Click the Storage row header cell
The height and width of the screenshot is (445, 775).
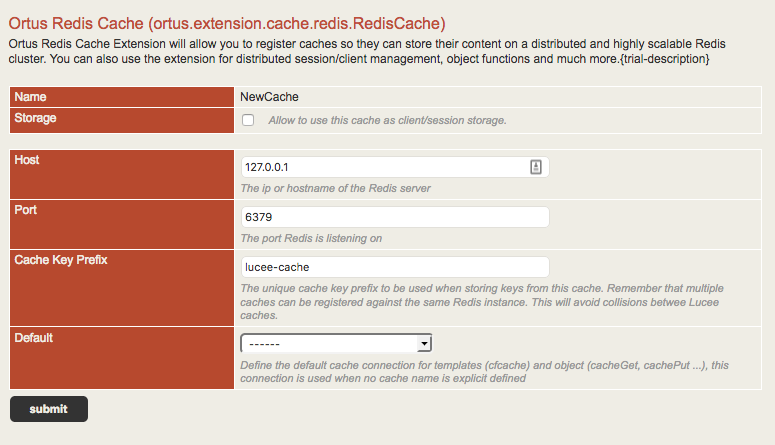(x=121, y=121)
